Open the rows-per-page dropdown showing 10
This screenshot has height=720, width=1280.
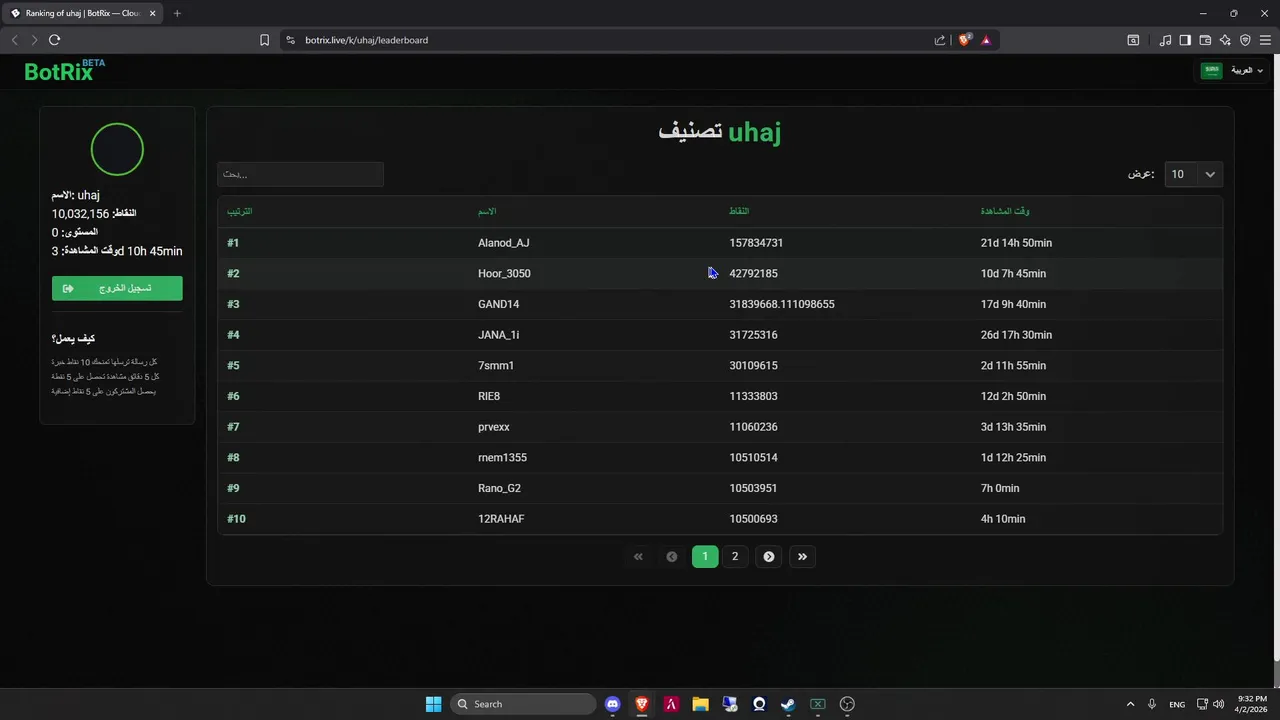(1193, 174)
